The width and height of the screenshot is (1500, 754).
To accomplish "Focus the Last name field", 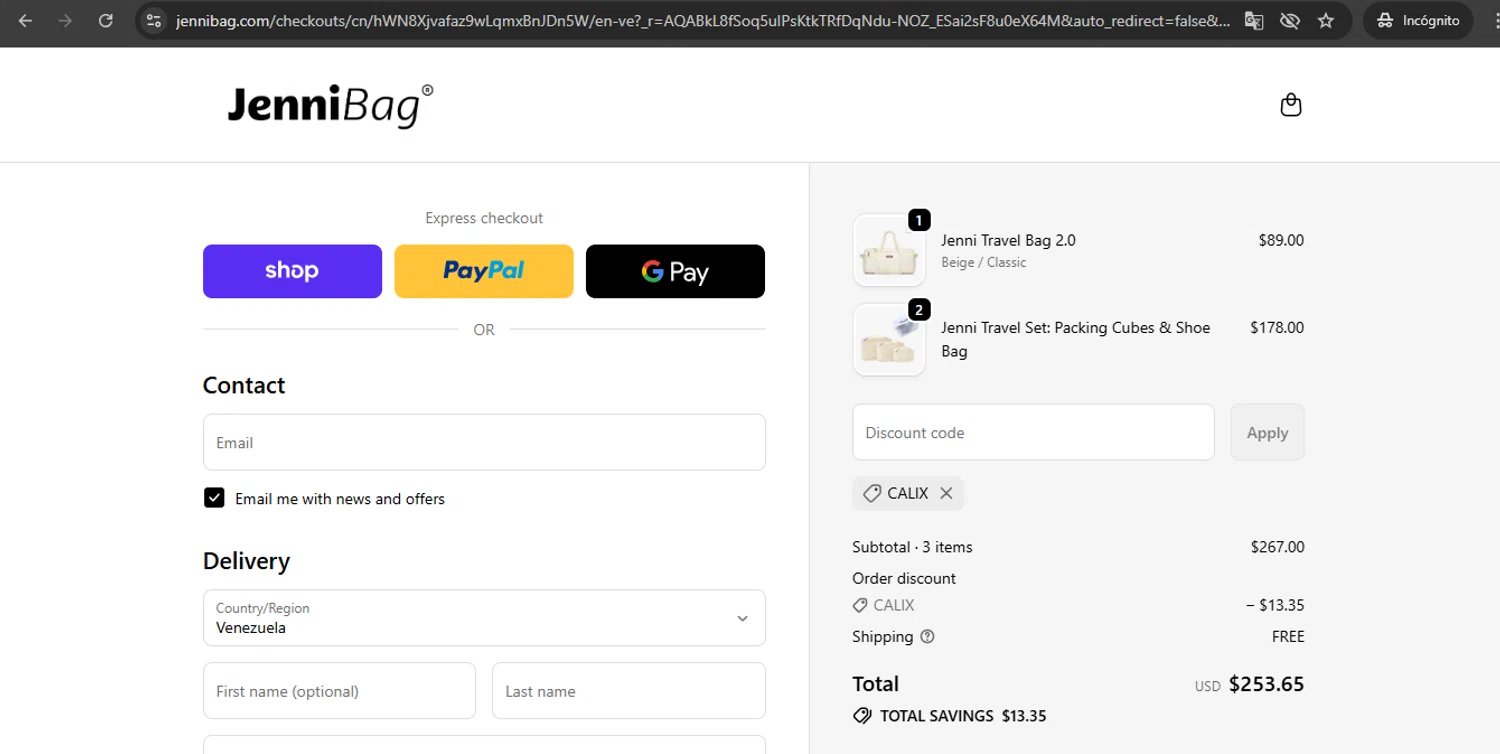I will 629,691.
